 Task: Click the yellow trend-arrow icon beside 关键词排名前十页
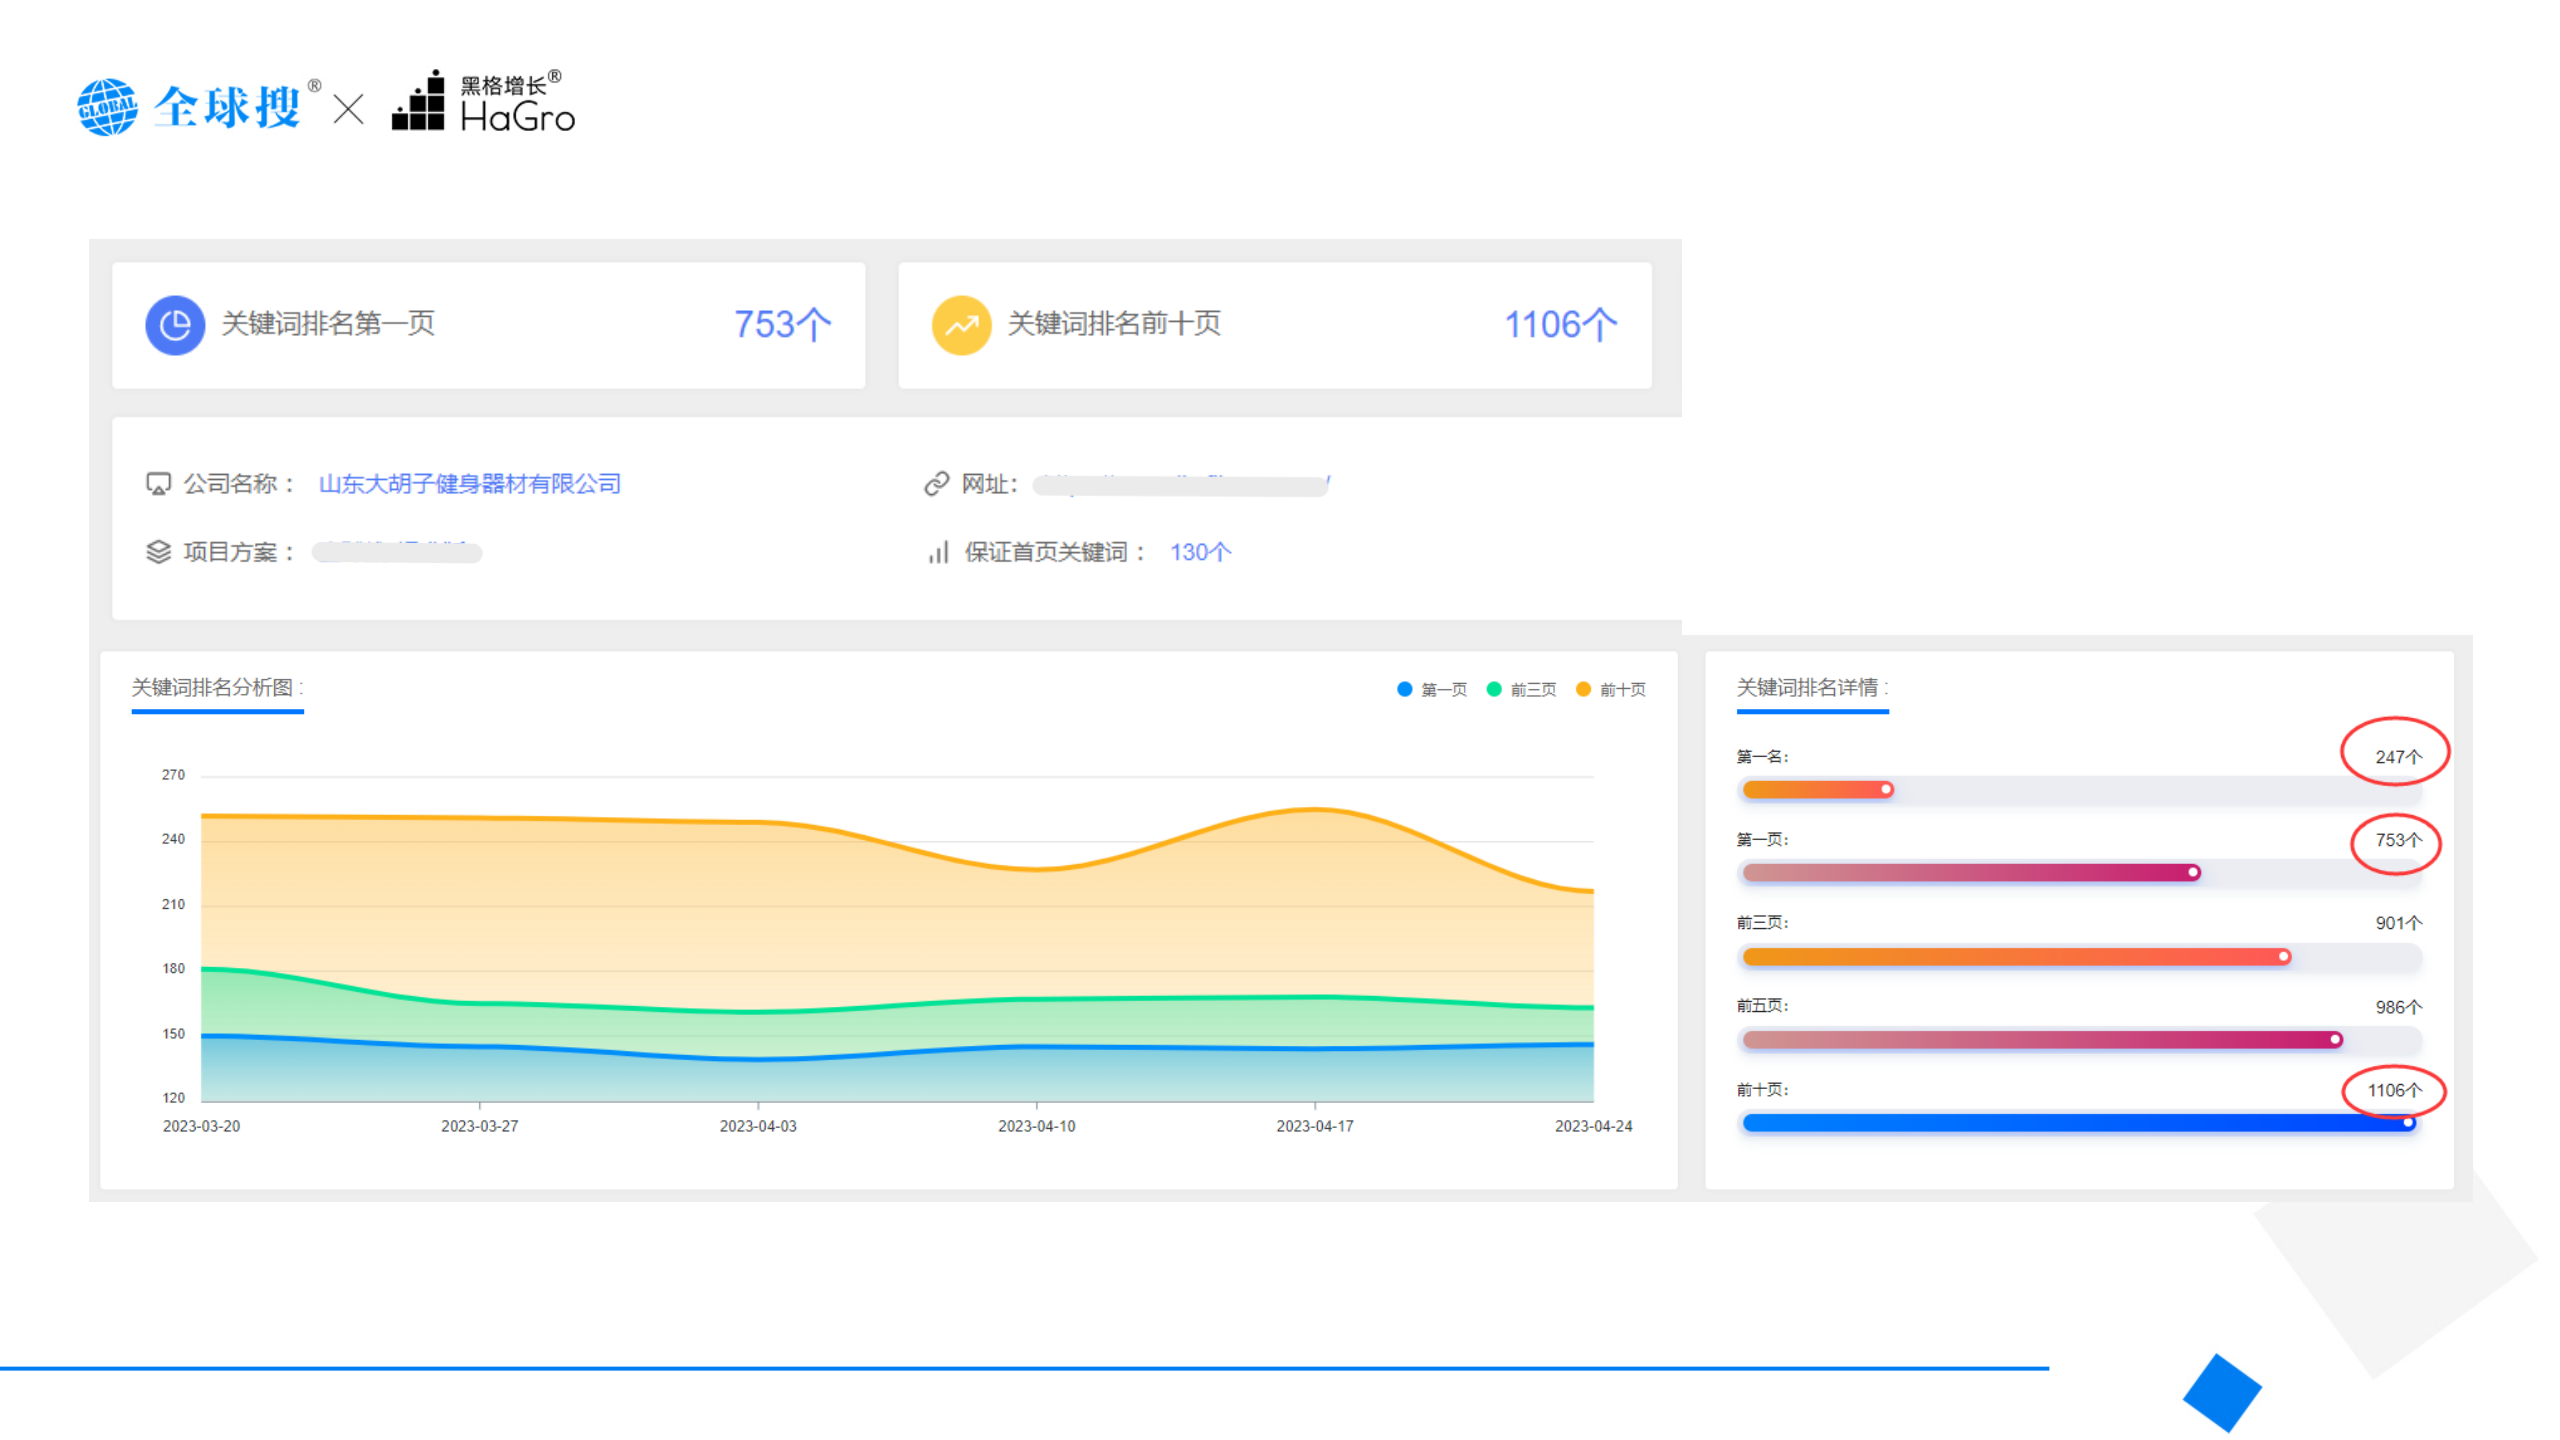click(x=961, y=325)
